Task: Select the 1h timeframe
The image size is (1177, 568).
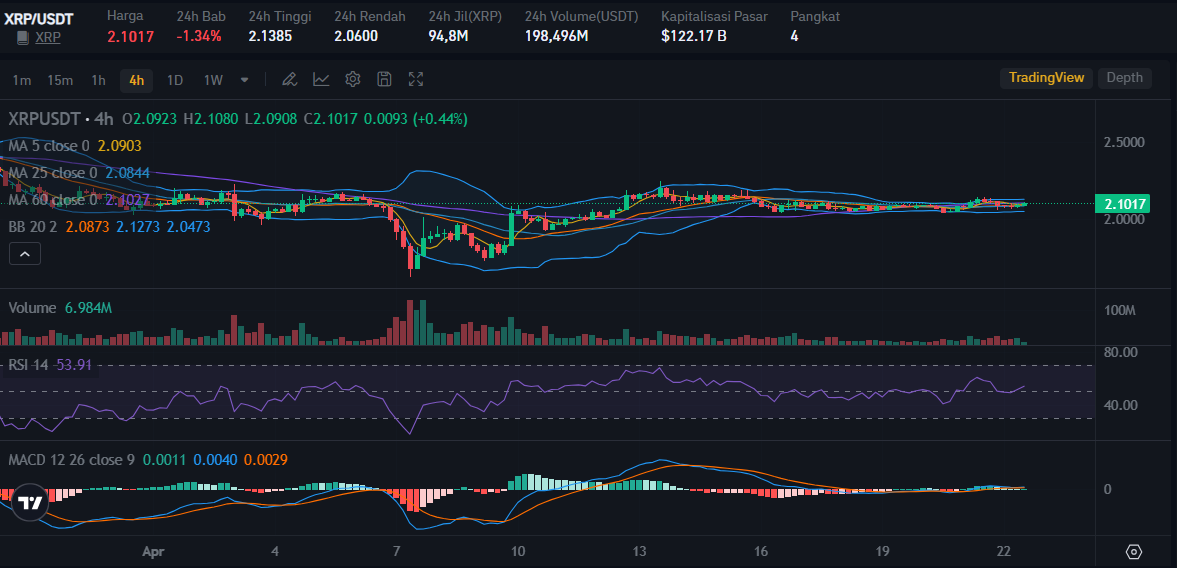Action: tap(98, 80)
